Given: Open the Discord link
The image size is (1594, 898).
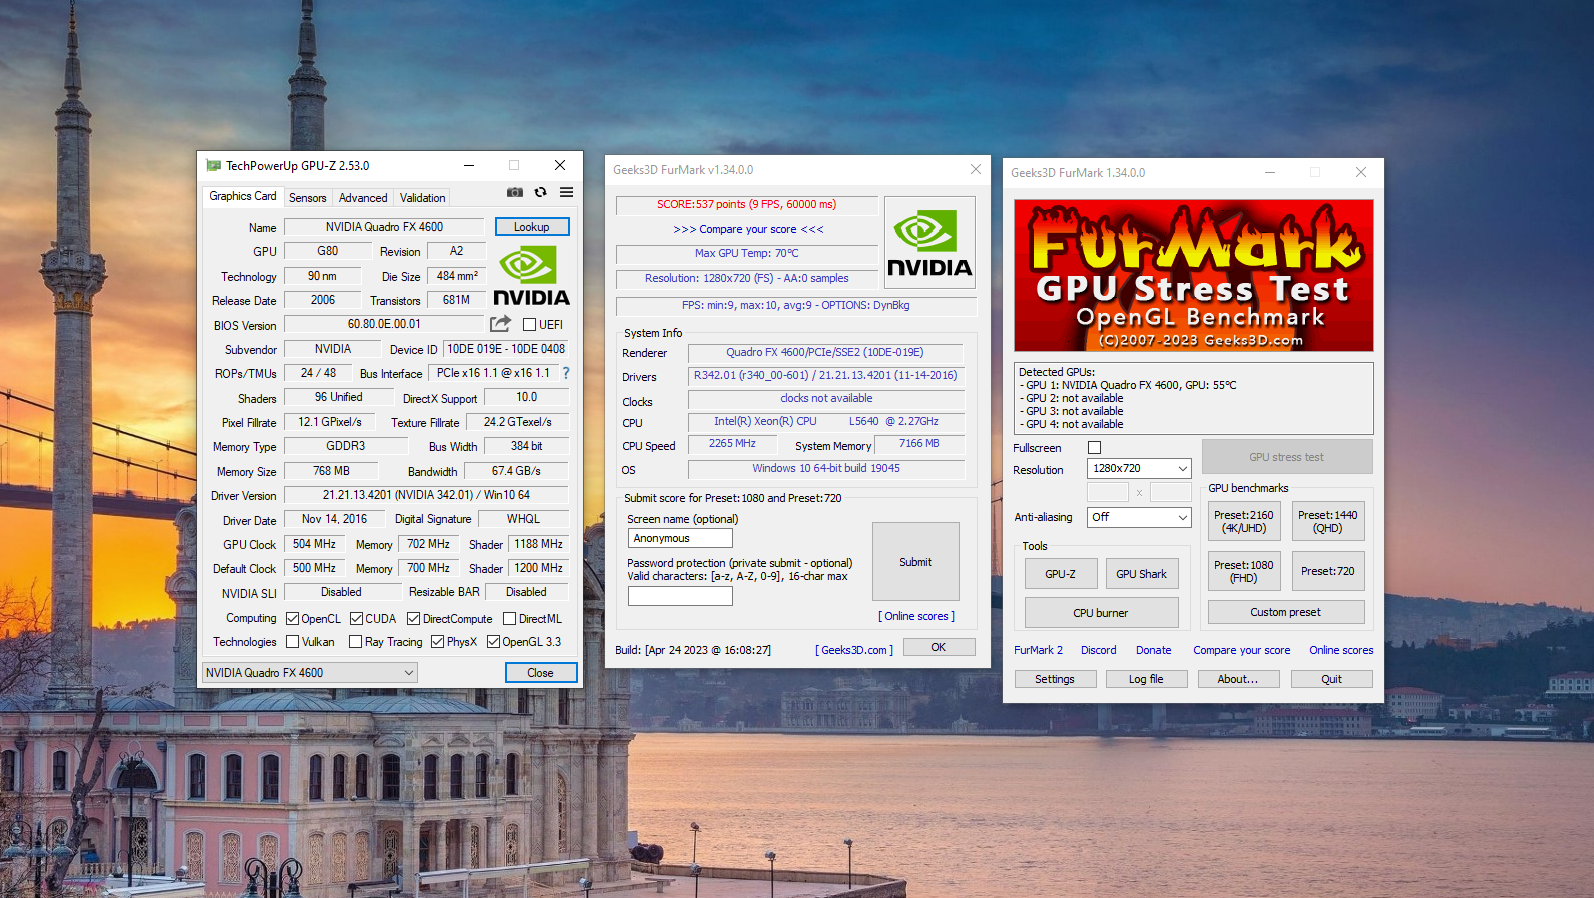Looking at the screenshot, I should [x=1099, y=650].
